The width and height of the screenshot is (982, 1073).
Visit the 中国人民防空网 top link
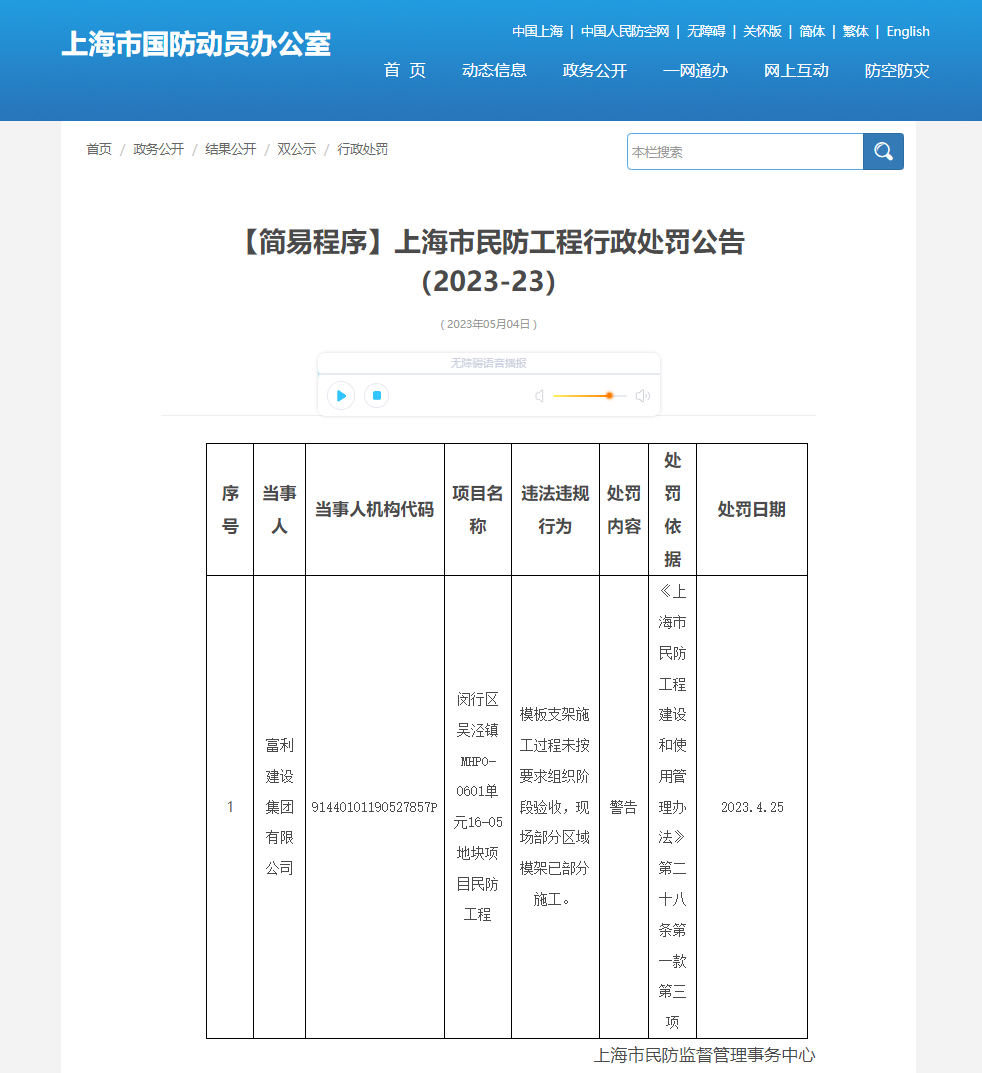(625, 31)
